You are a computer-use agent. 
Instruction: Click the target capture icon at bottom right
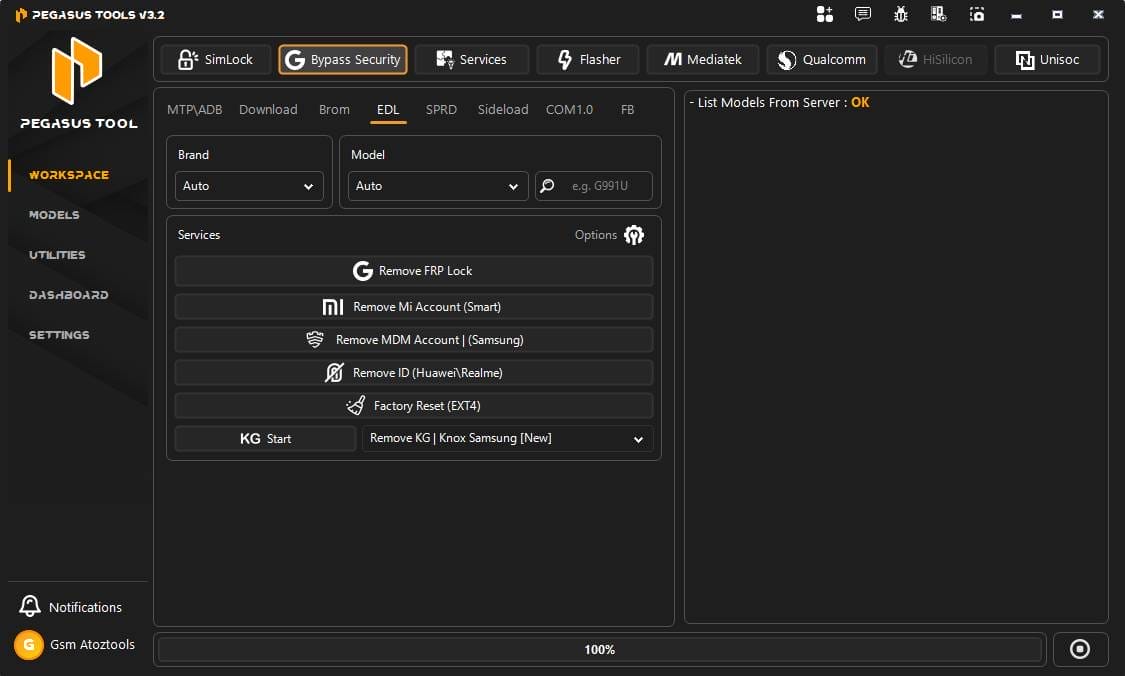click(1080, 649)
